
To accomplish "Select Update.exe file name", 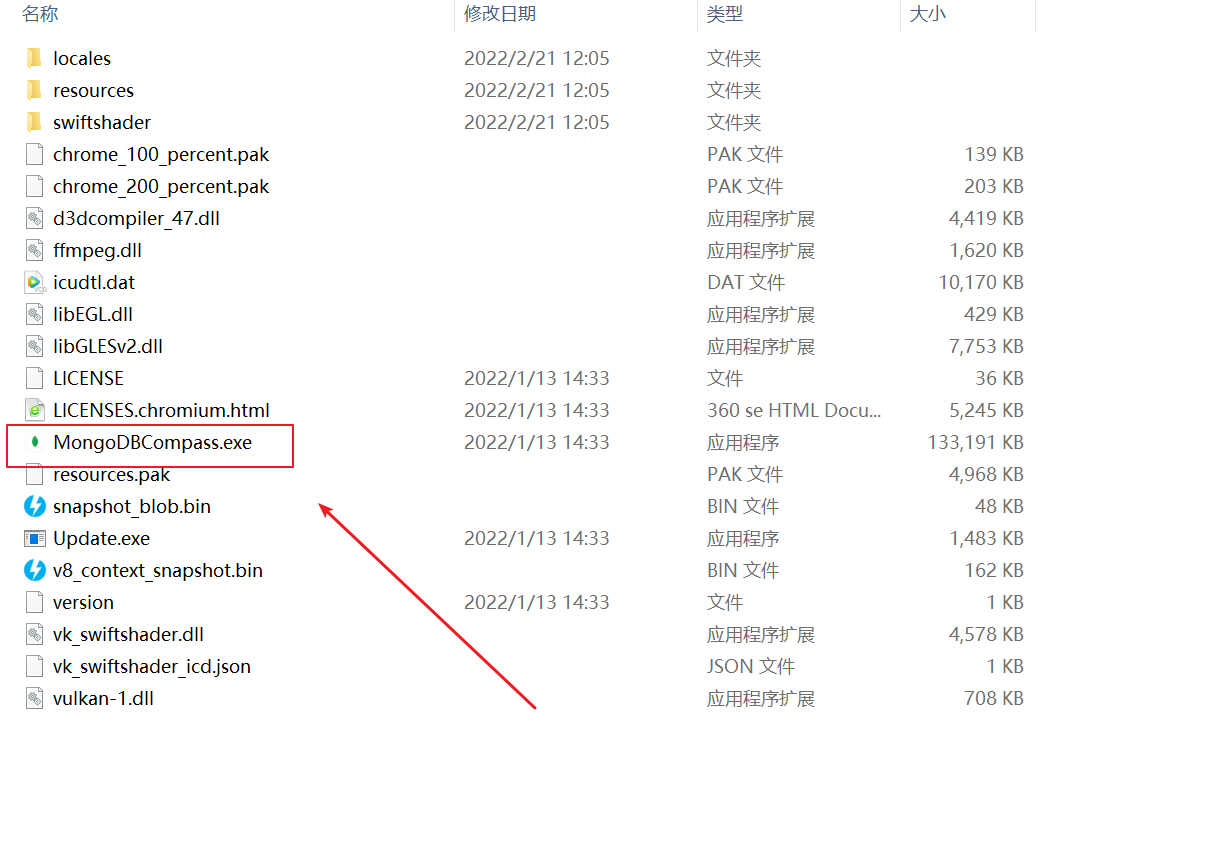I will pyautogui.click(x=101, y=538).
